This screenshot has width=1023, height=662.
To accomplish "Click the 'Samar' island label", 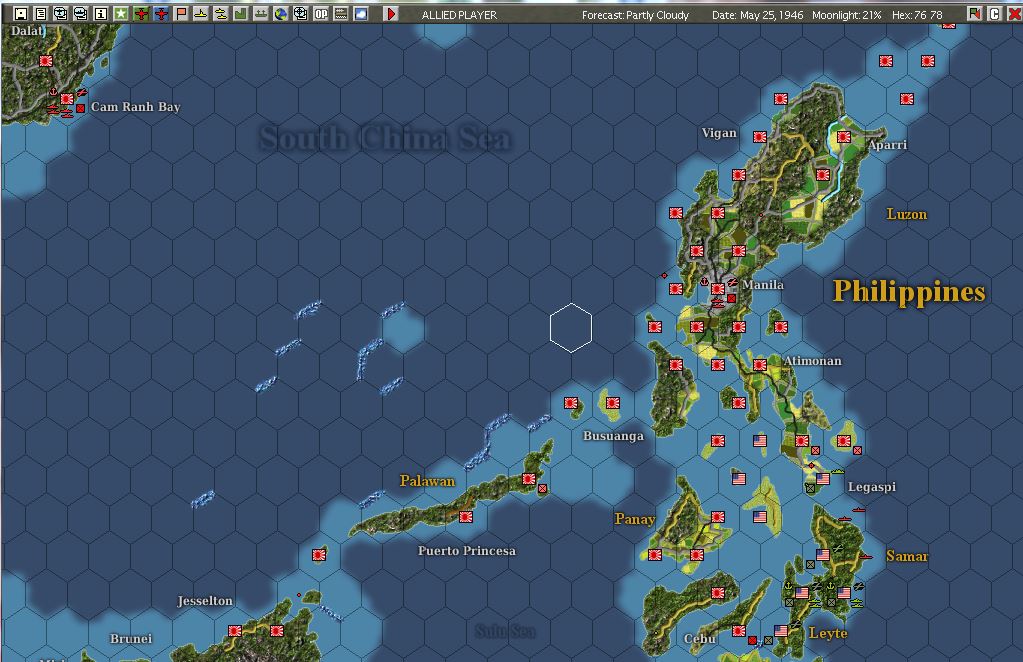I will [x=907, y=556].
